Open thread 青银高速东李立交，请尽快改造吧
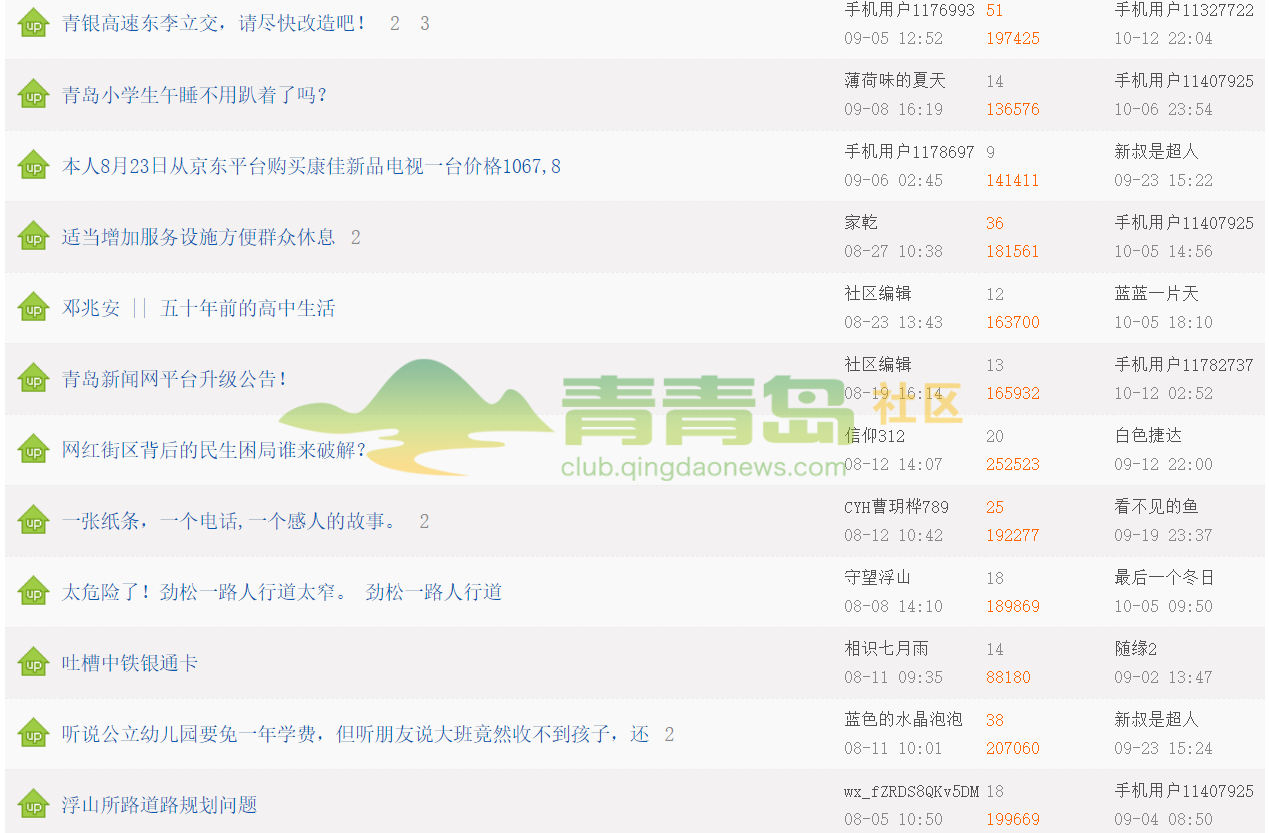Image resolution: width=1269 pixels, height=833 pixels. (214, 23)
